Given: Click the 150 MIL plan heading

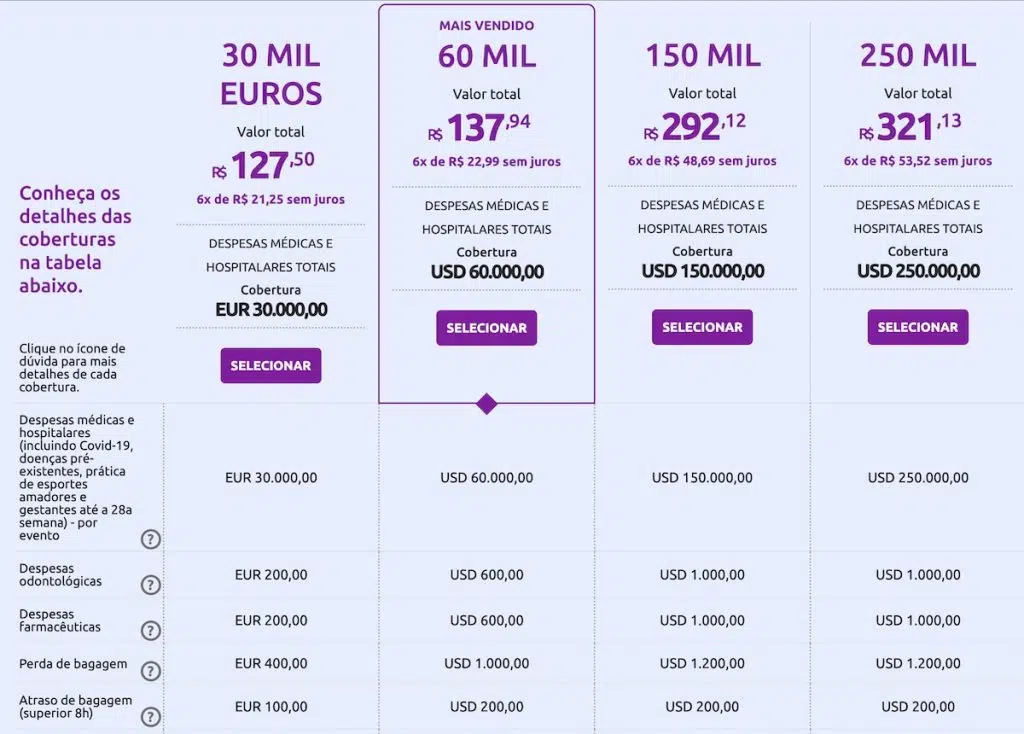Looking at the screenshot, I should point(702,57).
